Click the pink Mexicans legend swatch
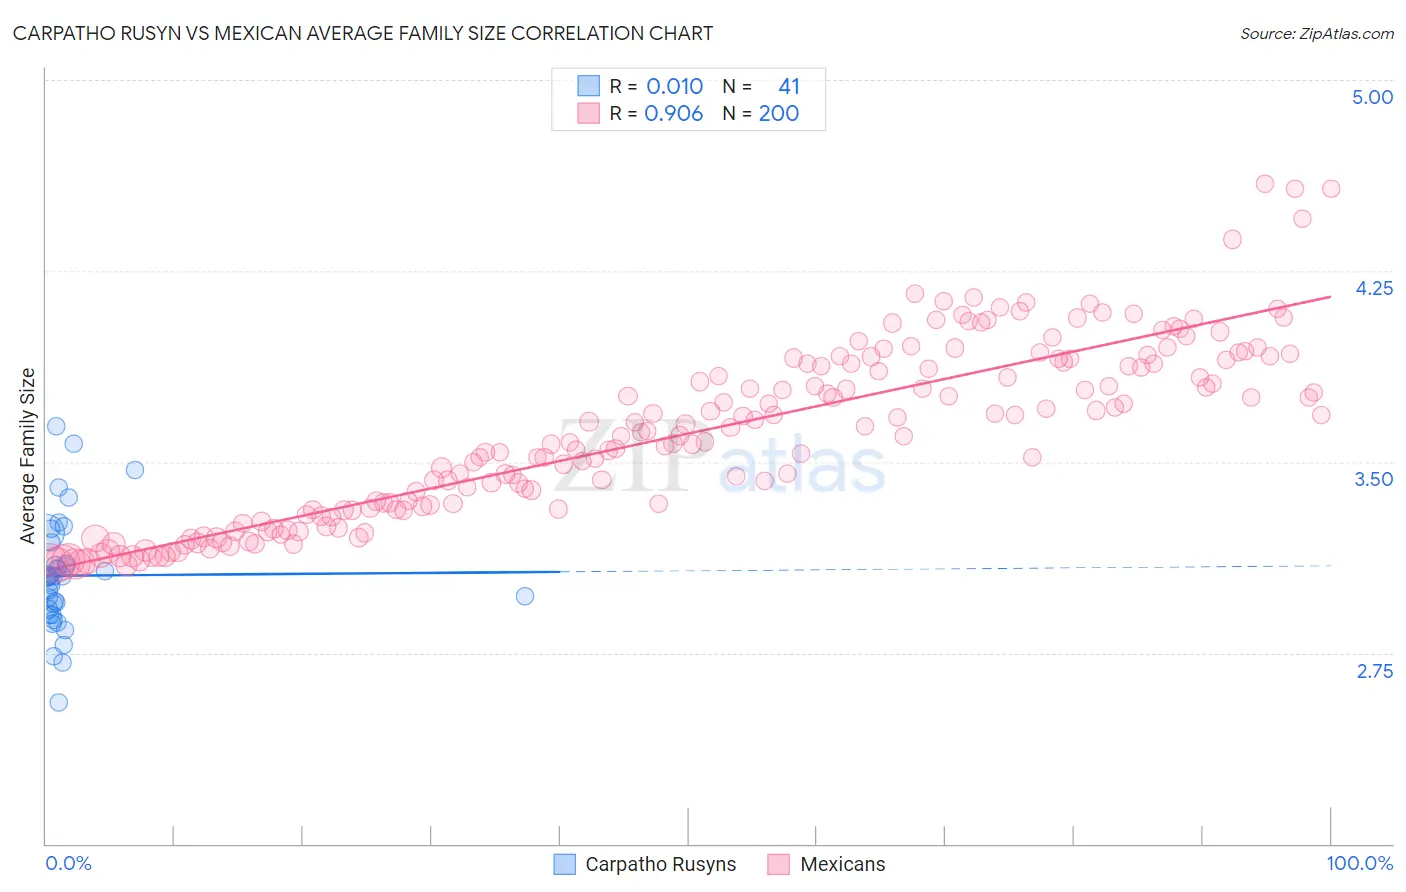 tap(779, 864)
